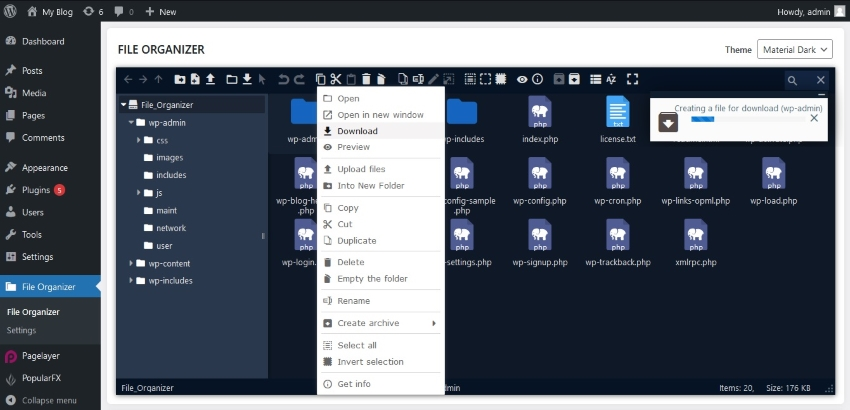
Task: Collapse the File_Organizer root tree node
Action: (x=124, y=105)
